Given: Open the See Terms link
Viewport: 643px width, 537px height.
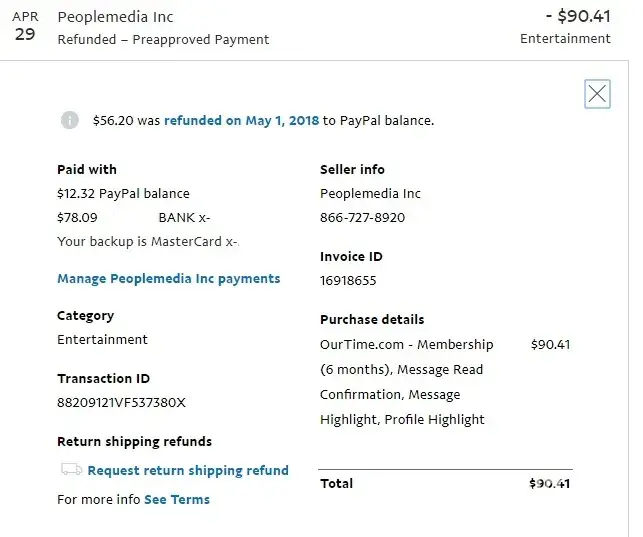Looking at the screenshot, I should [x=177, y=499].
